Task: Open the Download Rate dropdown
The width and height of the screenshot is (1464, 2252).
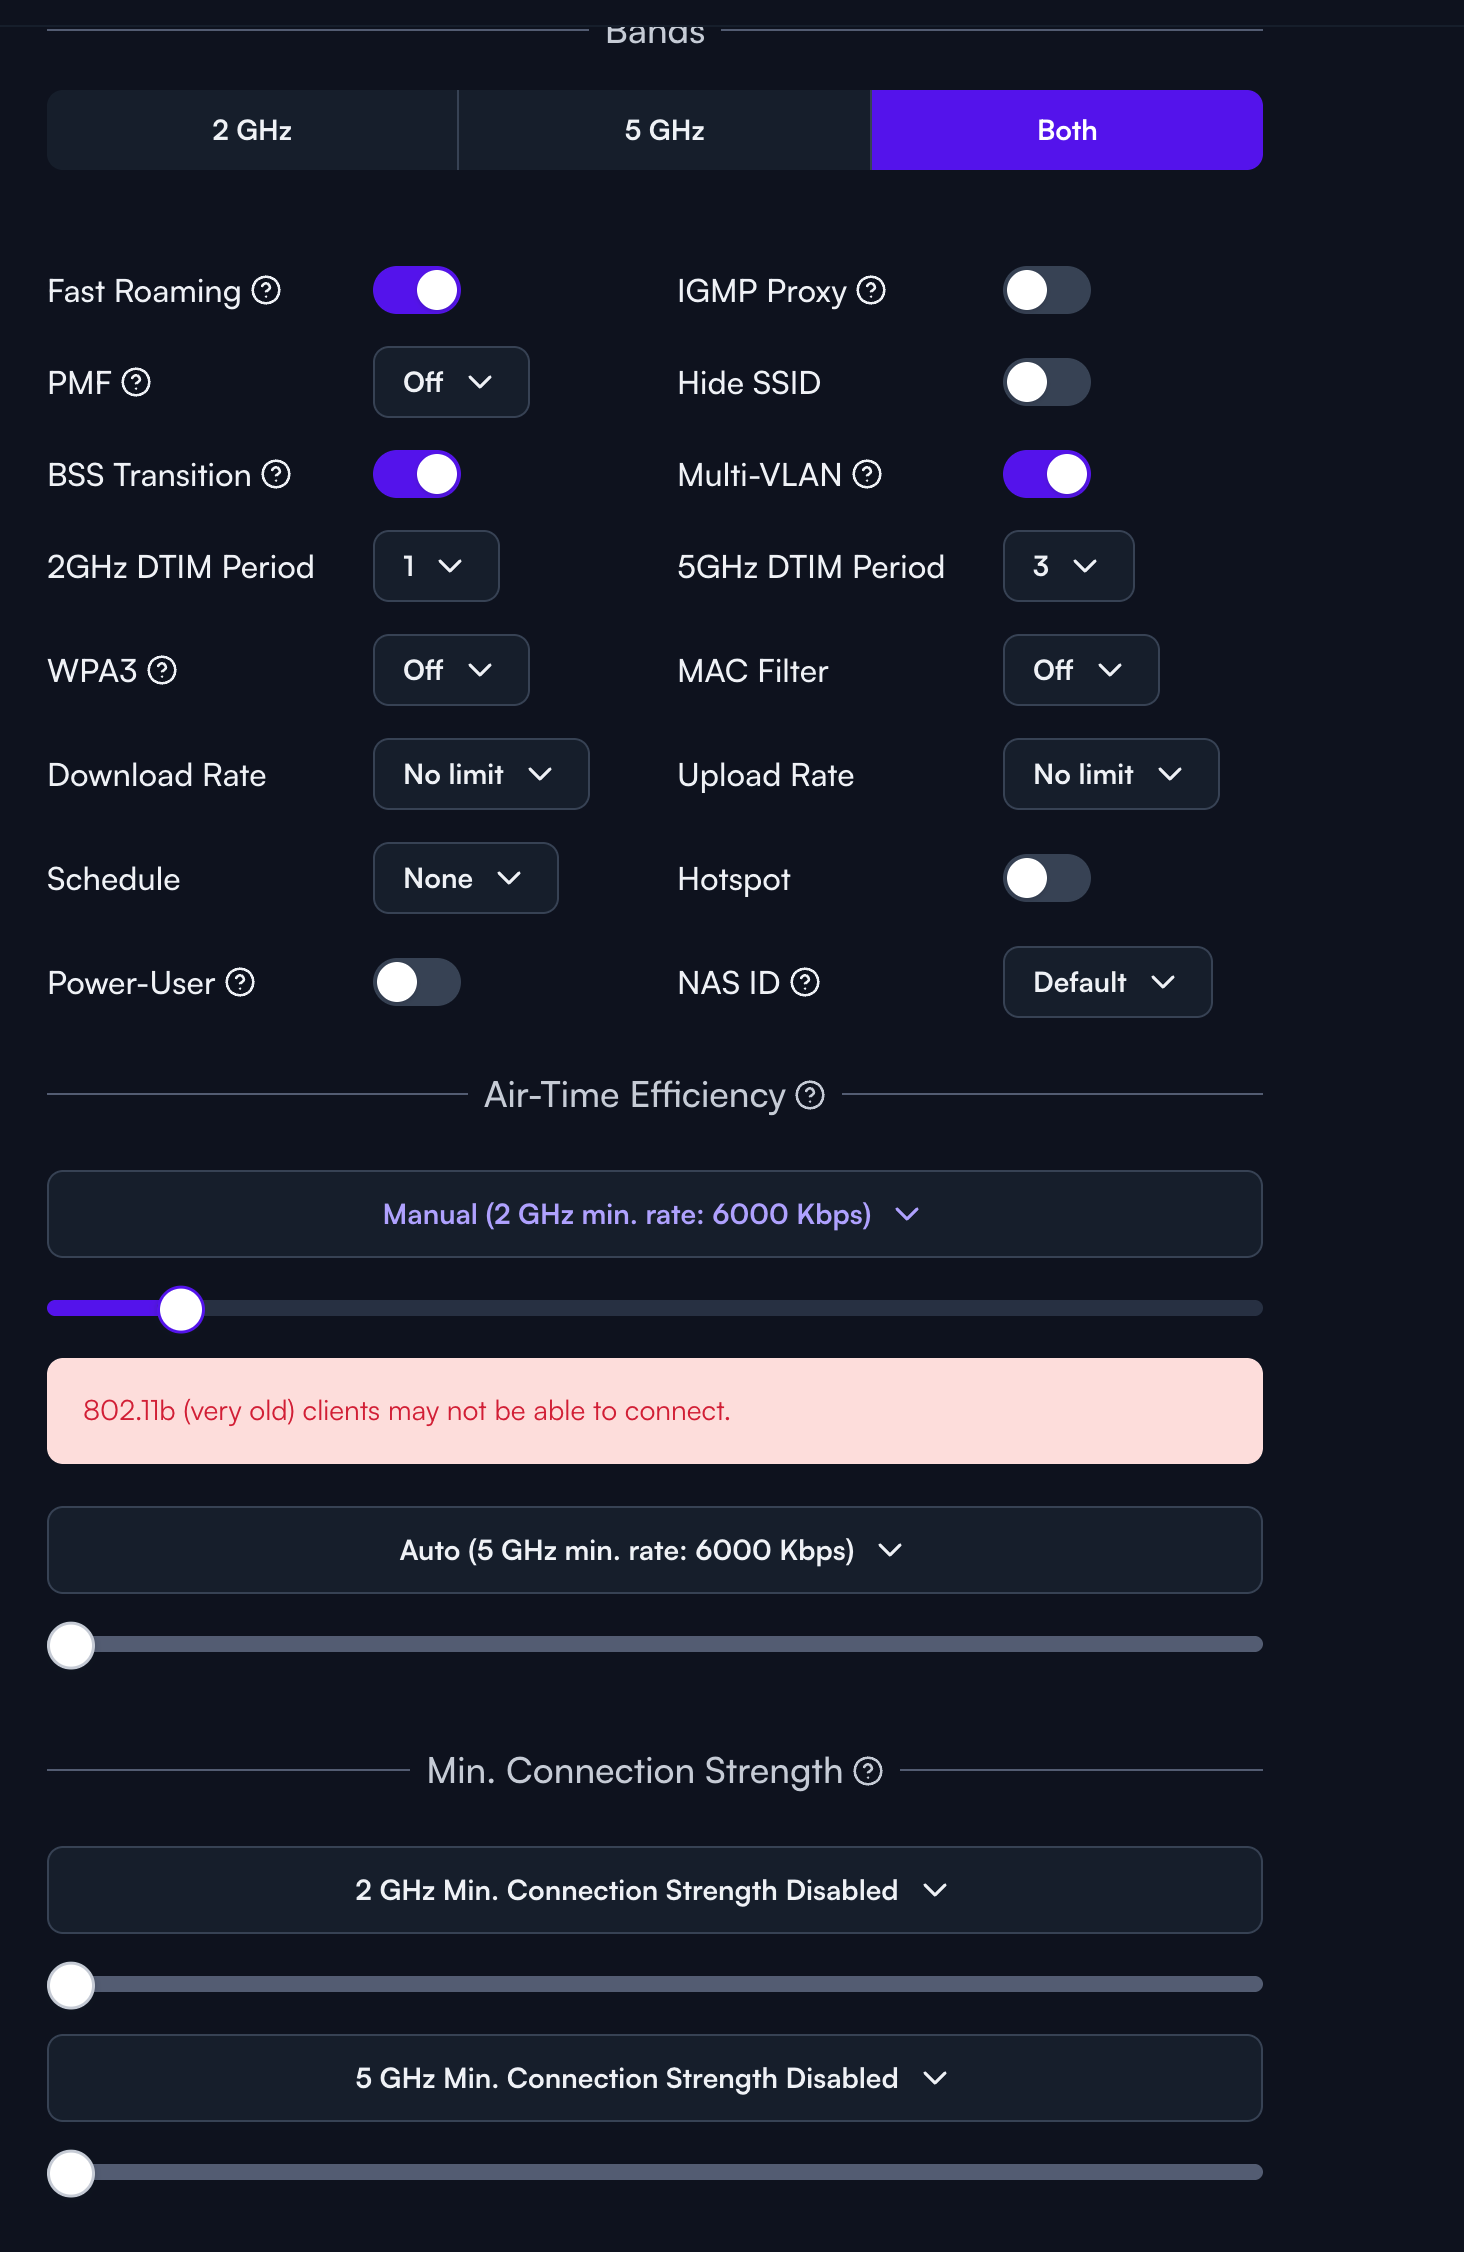Action: point(481,774)
